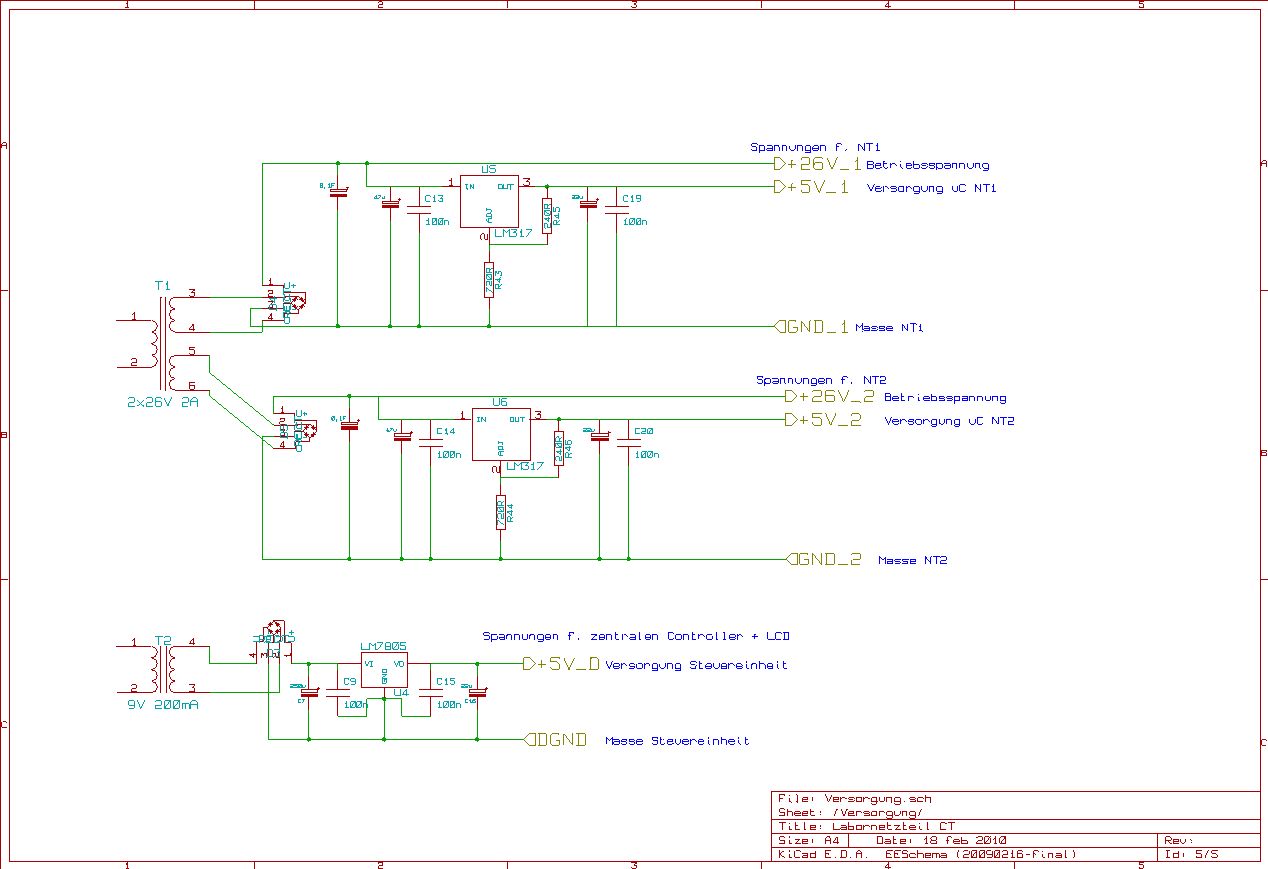Click 'Versorgung uC NT2' text
1268x869 pixels.
(949, 421)
